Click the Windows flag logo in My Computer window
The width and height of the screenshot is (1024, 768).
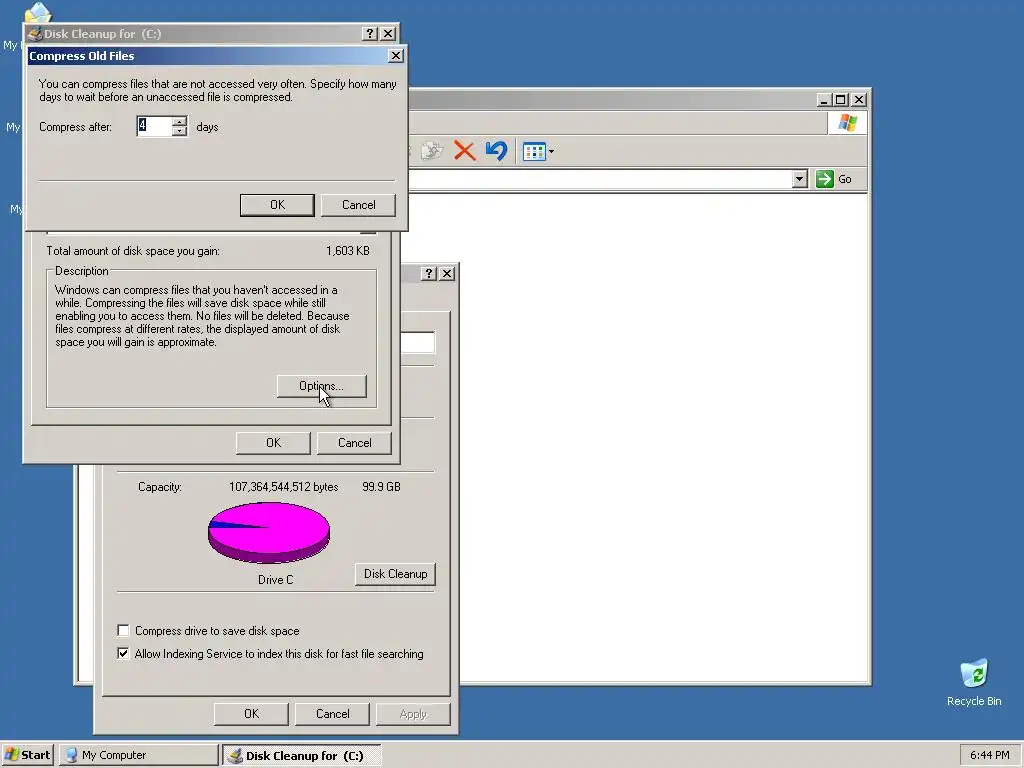(x=847, y=123)
